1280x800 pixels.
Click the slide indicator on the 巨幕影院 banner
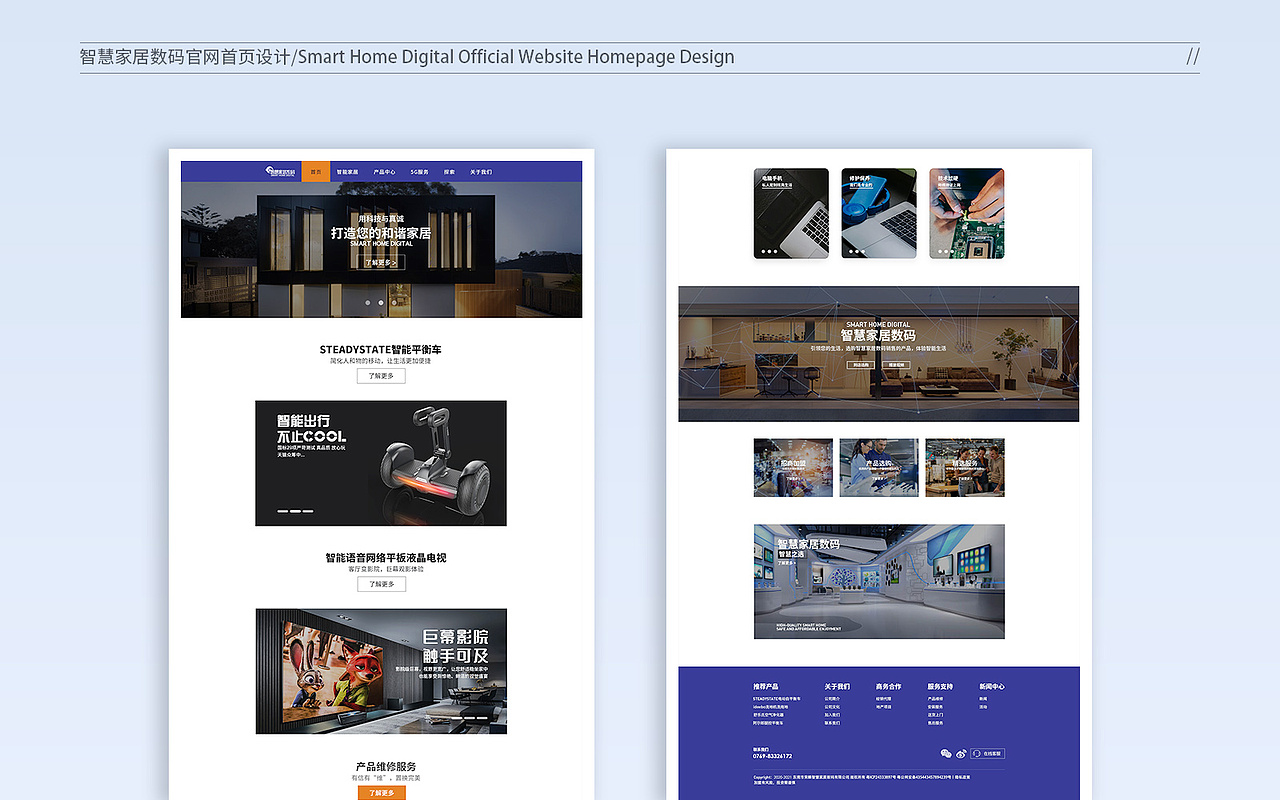(x=468, y=718)
